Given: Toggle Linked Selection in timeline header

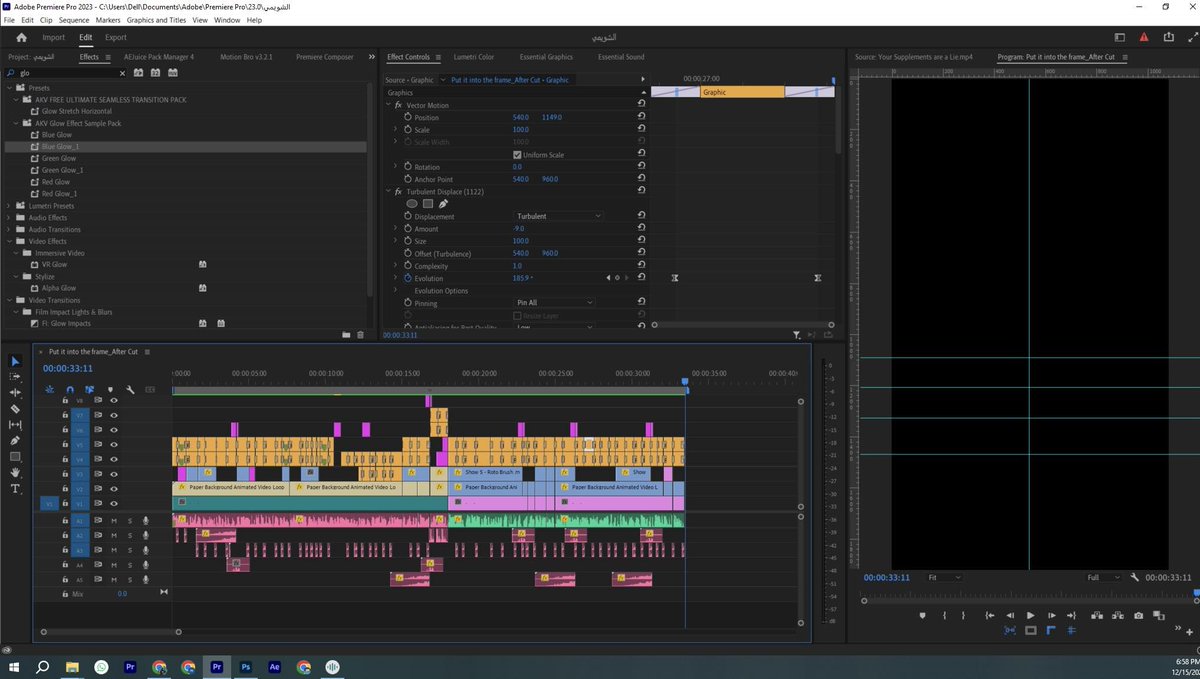Looking at the screenshot, I should point(89,390).
